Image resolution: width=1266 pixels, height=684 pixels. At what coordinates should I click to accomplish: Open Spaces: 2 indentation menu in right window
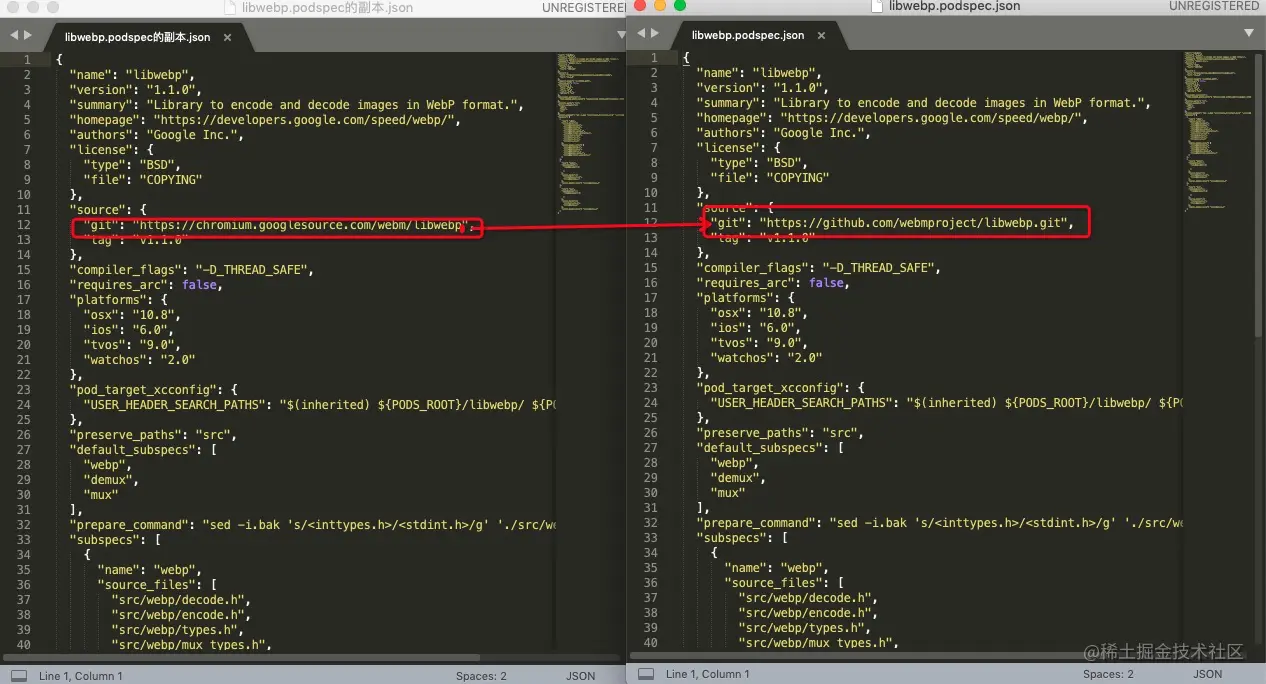(1108, 674)
